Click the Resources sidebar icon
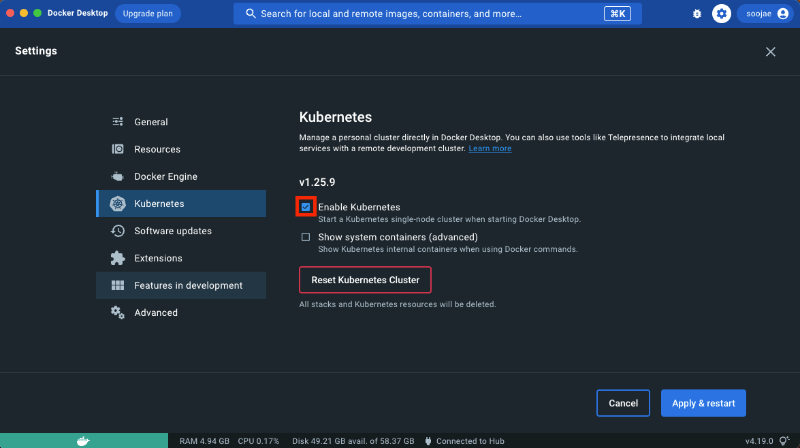Screen dimensions: 800x448 click(118, 149)
